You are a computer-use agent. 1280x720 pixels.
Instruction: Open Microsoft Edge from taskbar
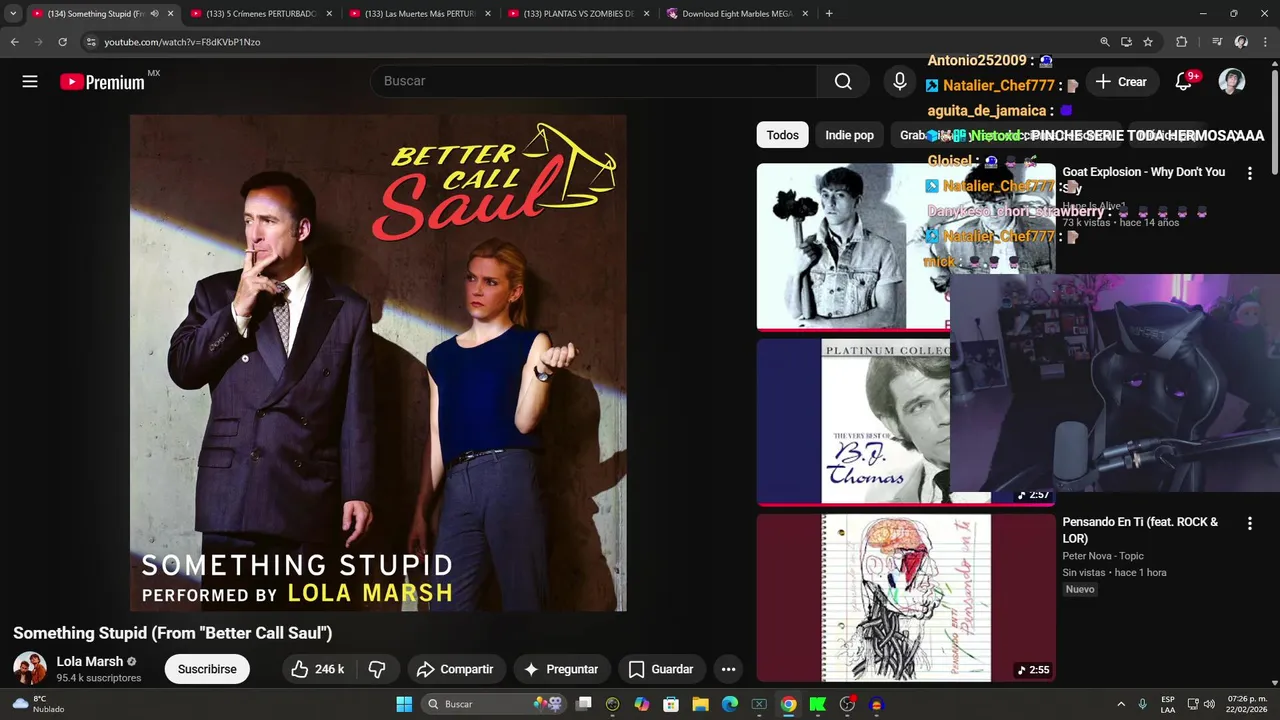click(730, 704)
